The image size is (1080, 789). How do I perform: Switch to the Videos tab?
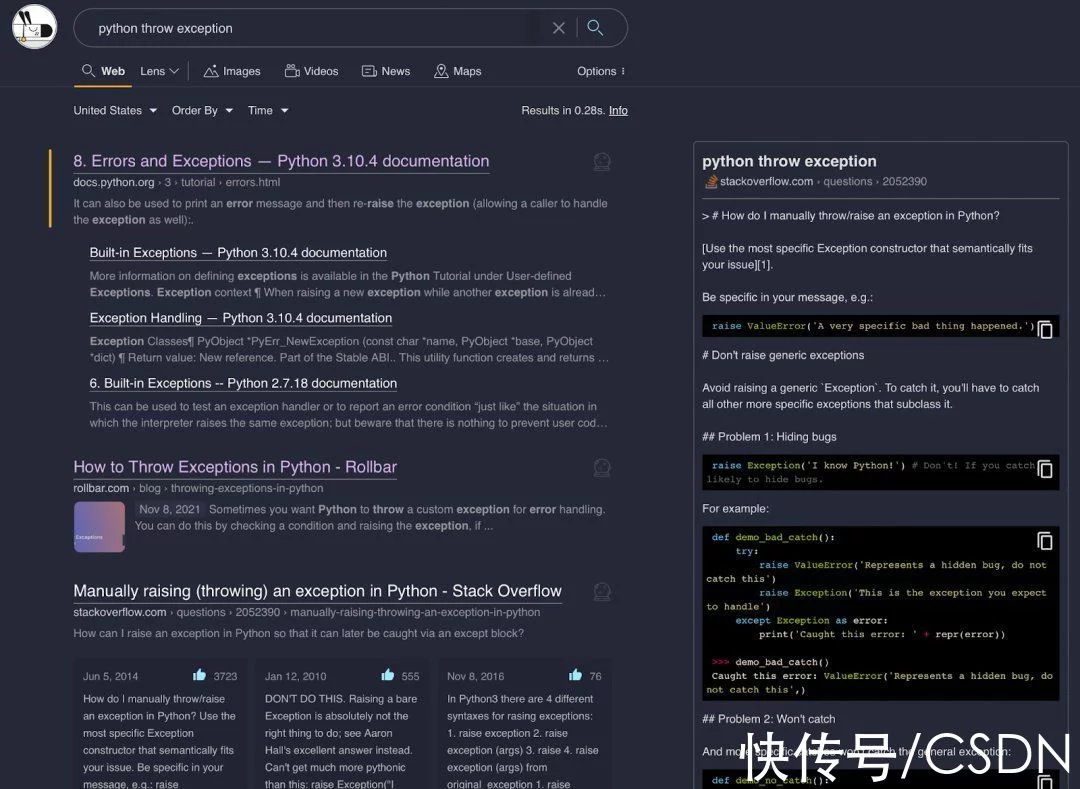click(311, 71)
